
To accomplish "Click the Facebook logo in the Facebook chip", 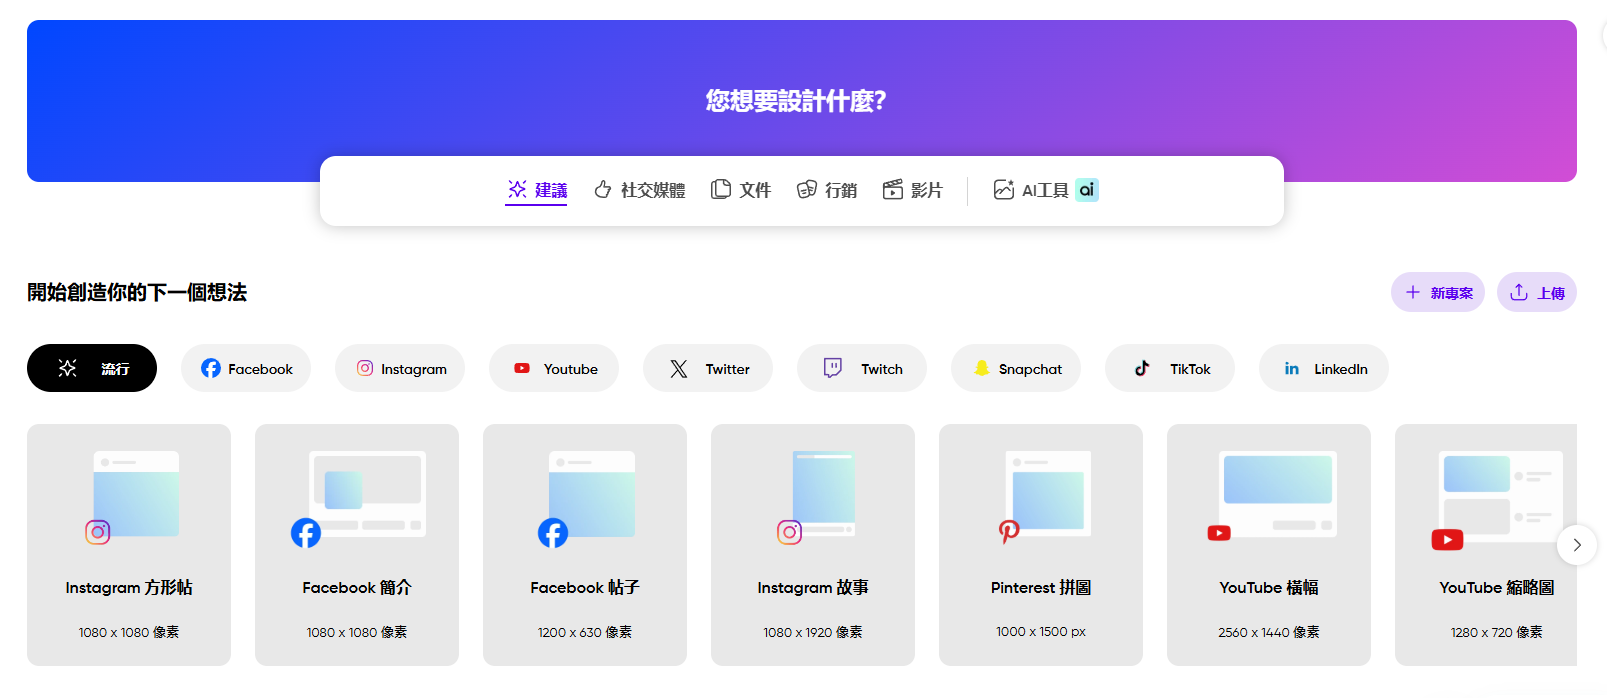I will coord(211,368).
